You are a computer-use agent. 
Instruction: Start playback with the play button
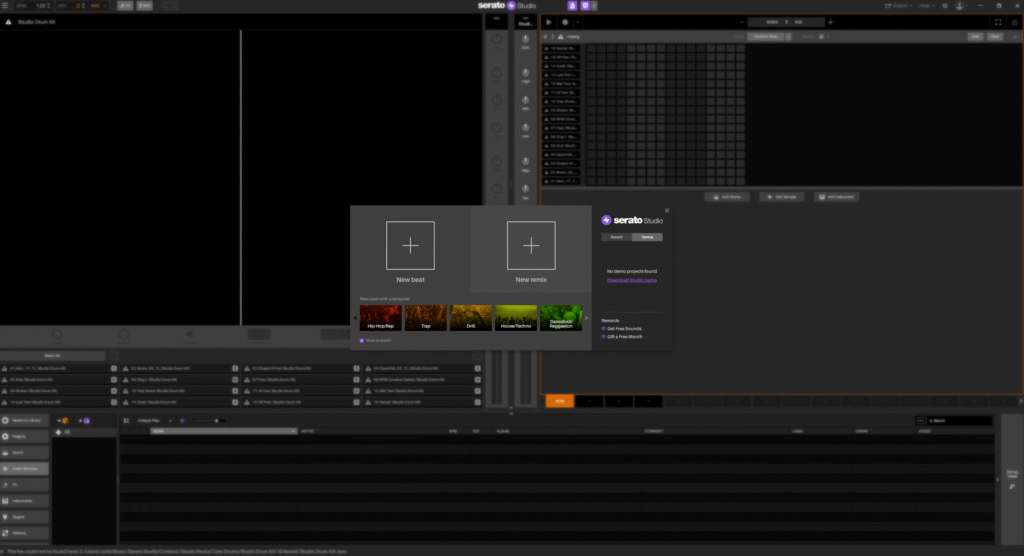(549, 22)
